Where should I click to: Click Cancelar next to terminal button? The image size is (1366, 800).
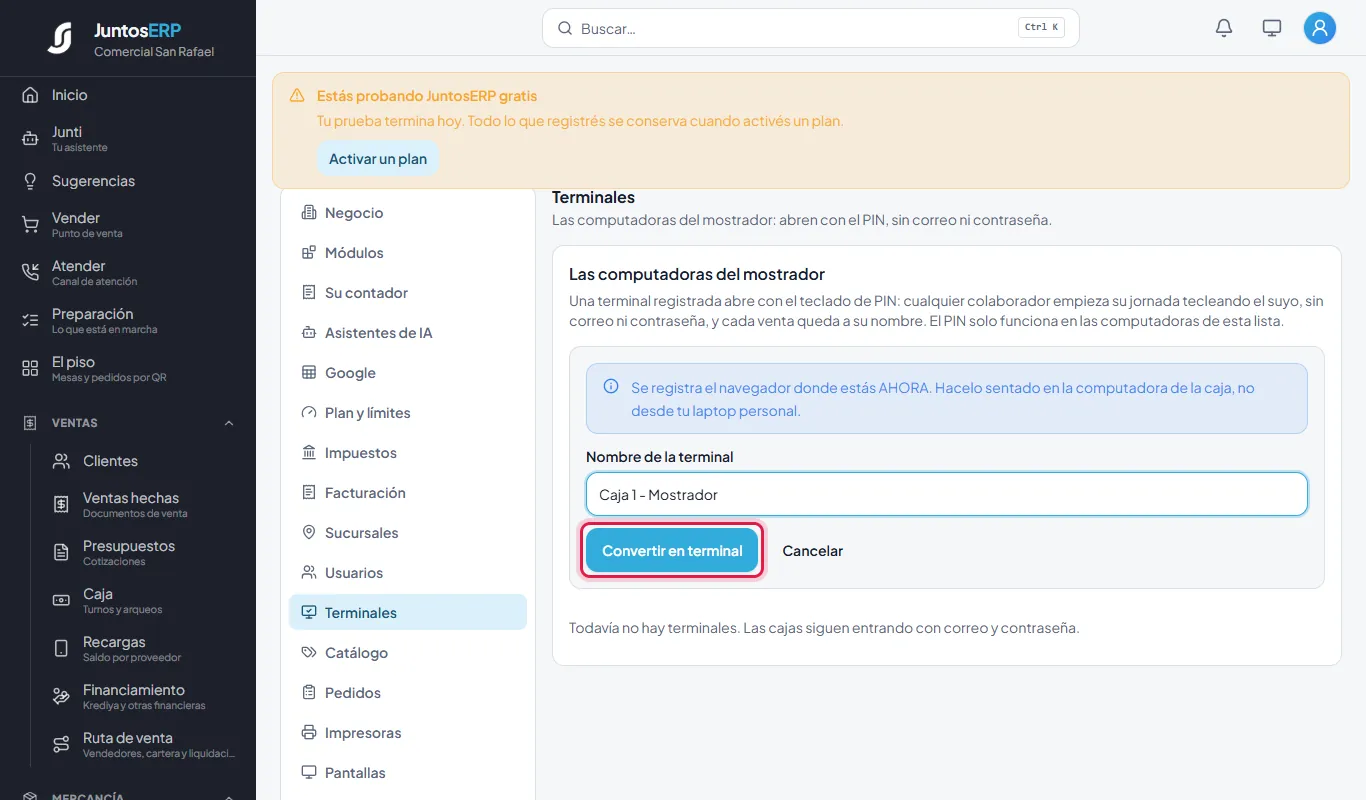(812, 551)
